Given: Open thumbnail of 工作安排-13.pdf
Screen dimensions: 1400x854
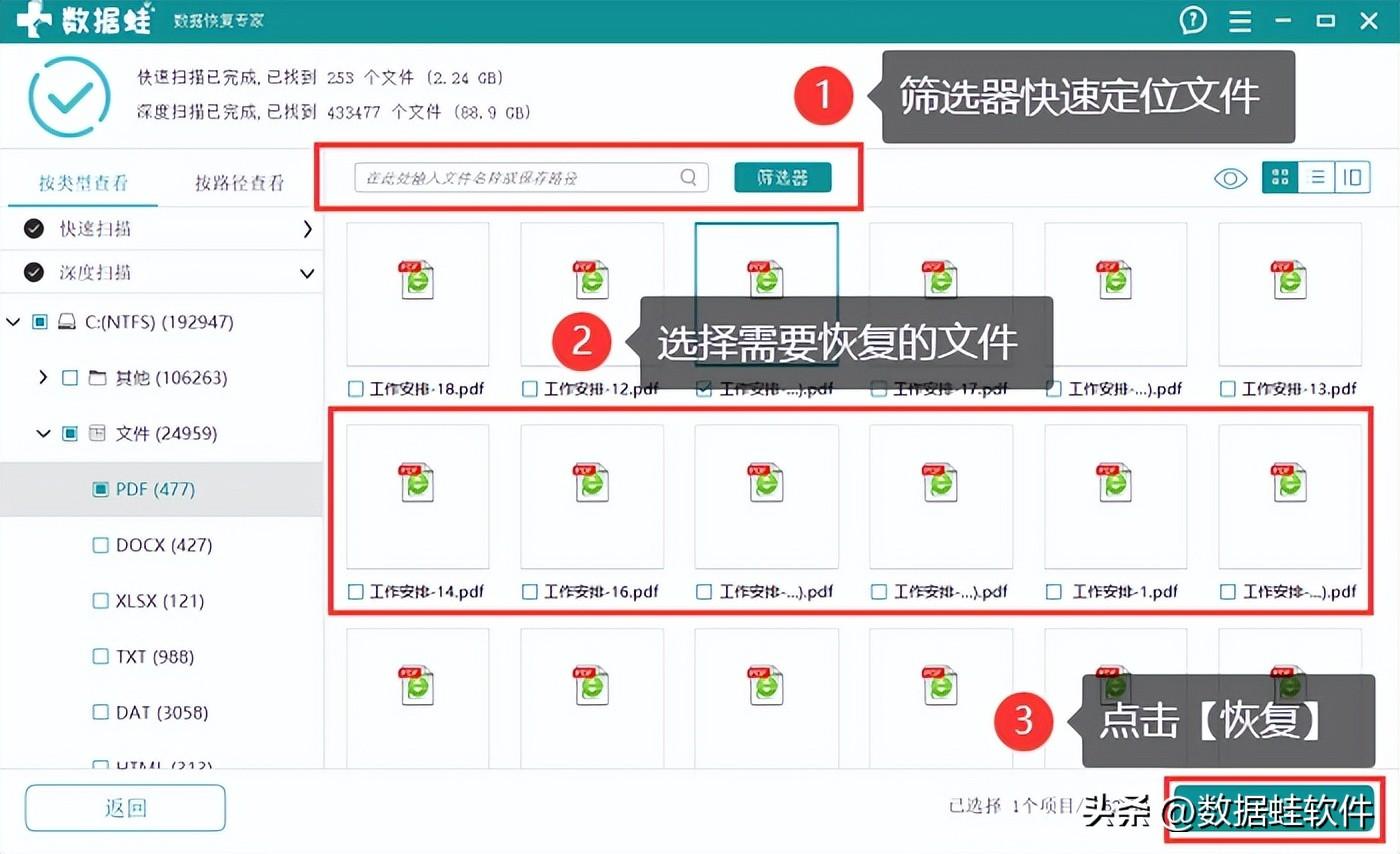Looking at the screenshot, I should [1290, 294].
